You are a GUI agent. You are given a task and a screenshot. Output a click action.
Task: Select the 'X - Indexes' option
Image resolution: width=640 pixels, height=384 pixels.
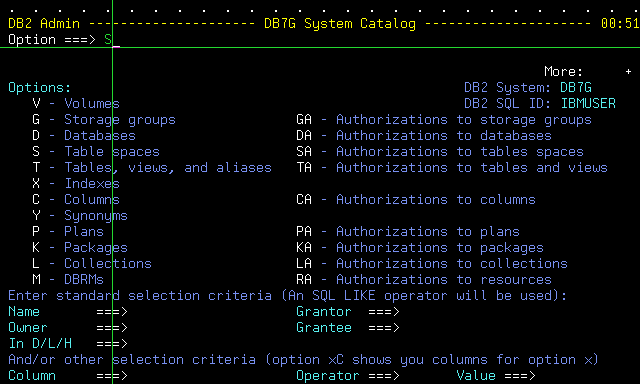point(76,184)
